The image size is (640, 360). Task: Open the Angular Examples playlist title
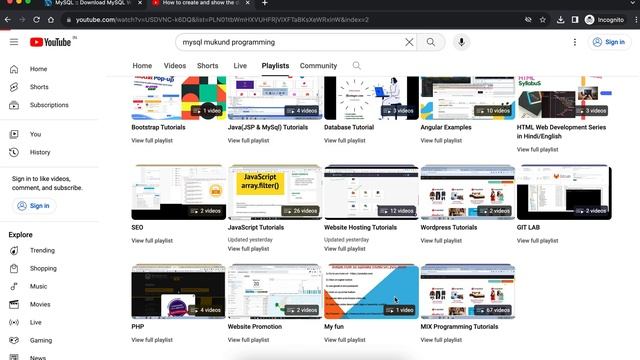point(446,127)
